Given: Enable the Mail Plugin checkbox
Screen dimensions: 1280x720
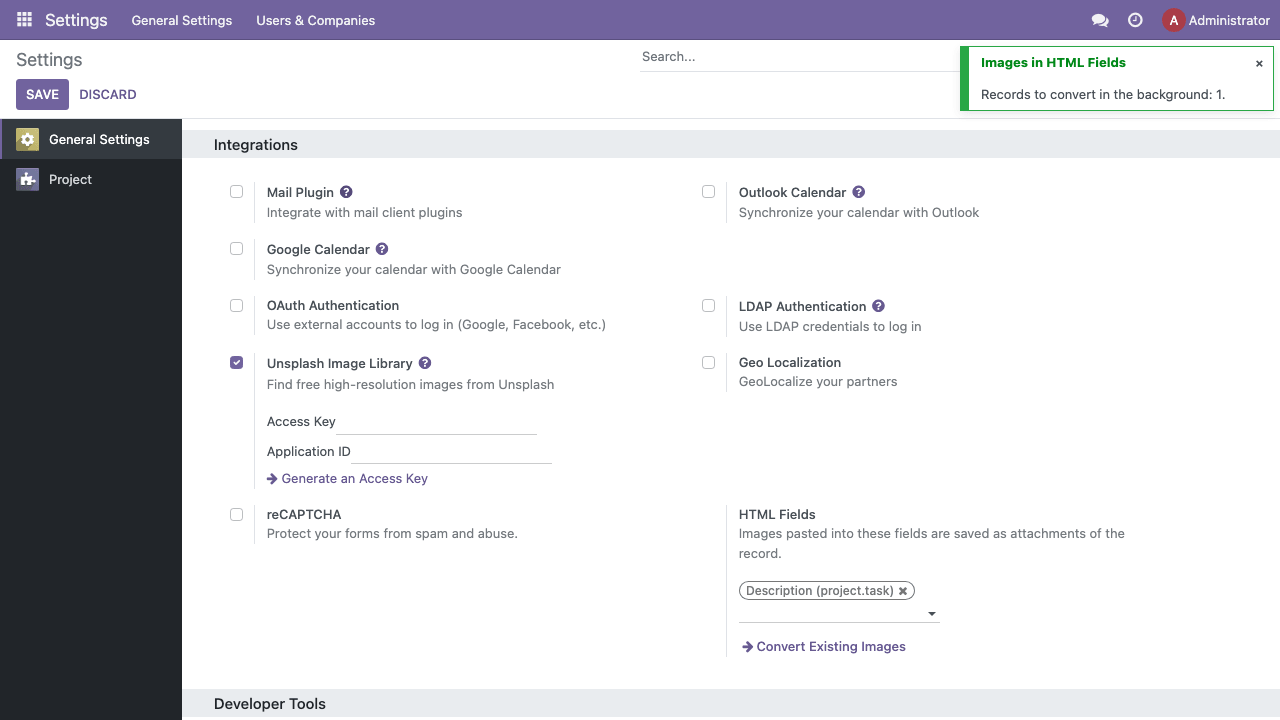Looking at the screenshot, I should tap(236, 191).
